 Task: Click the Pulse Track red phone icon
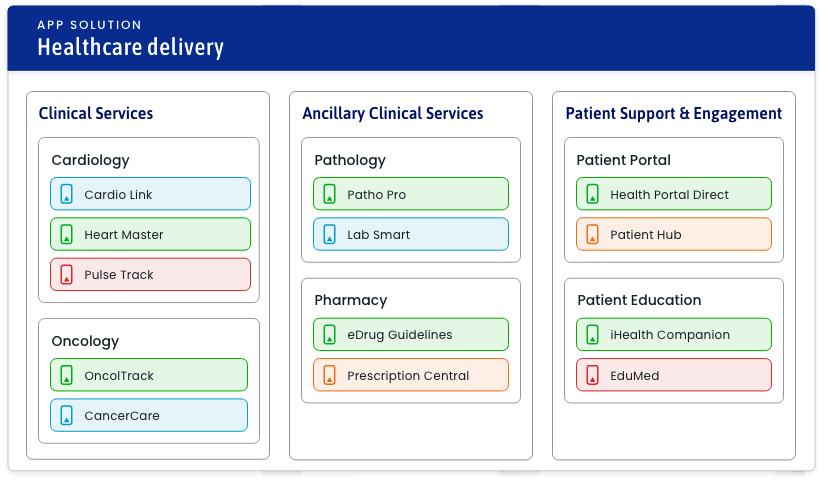(x=67, y=274)
